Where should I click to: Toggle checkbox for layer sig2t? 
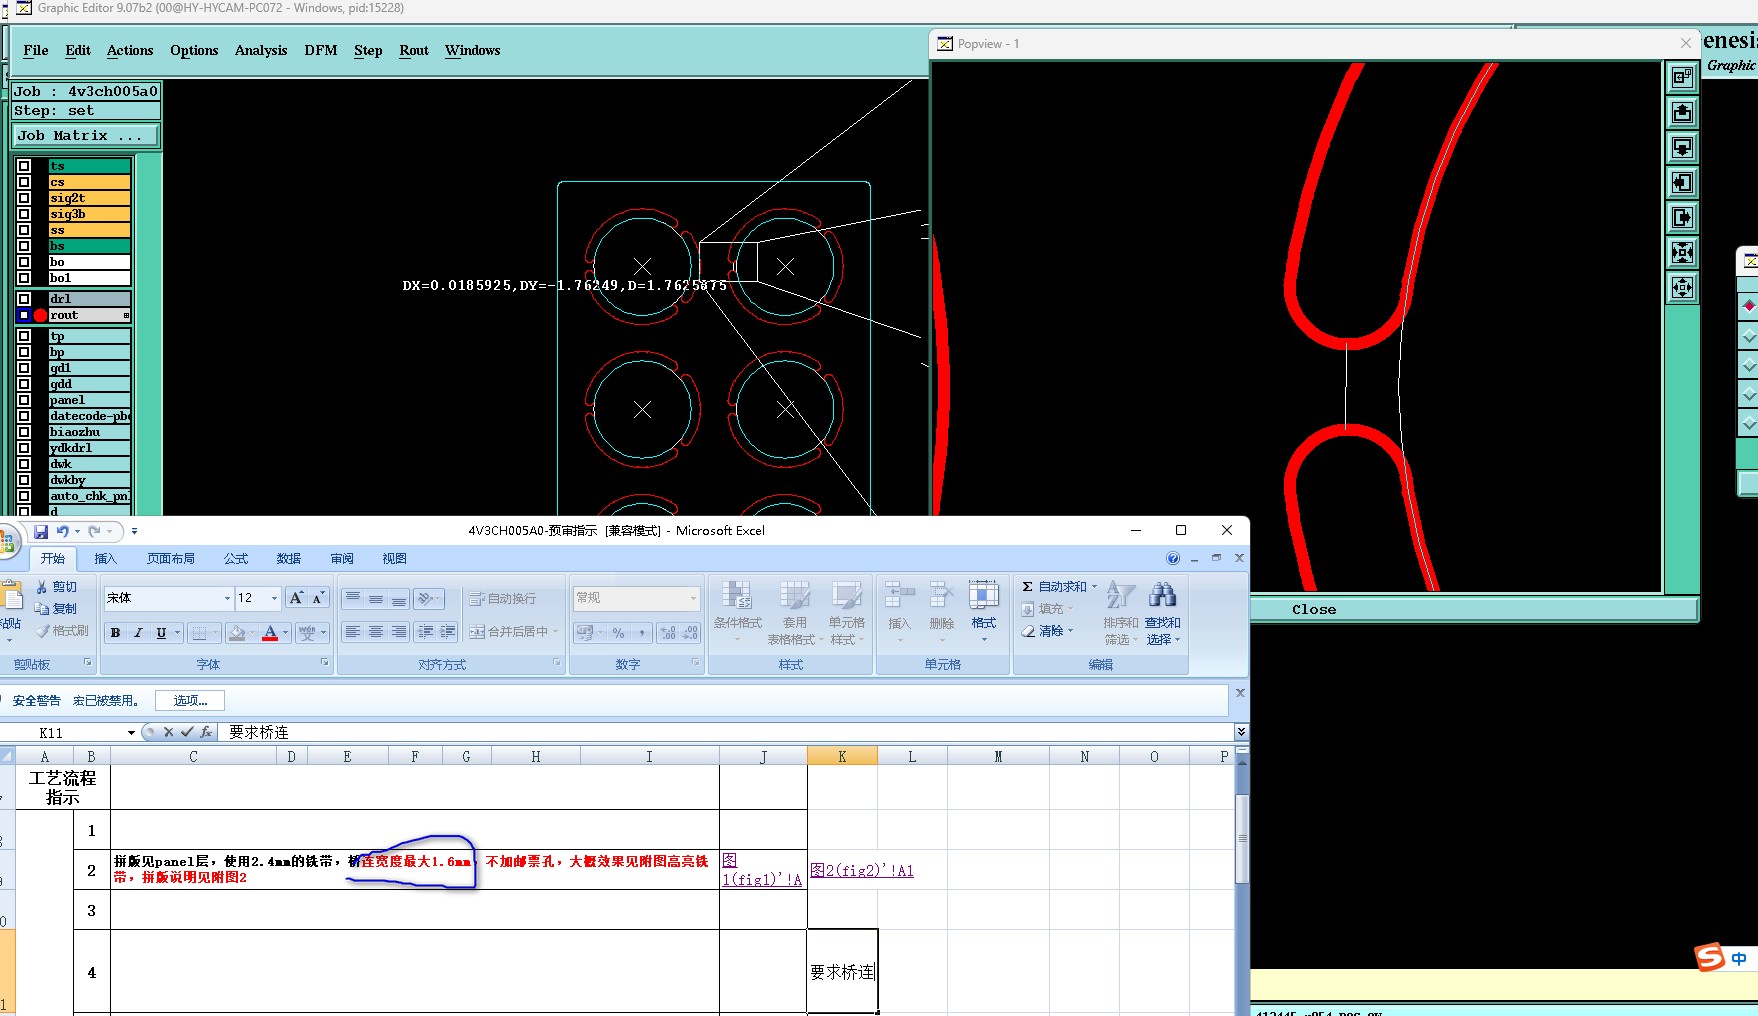24,198
